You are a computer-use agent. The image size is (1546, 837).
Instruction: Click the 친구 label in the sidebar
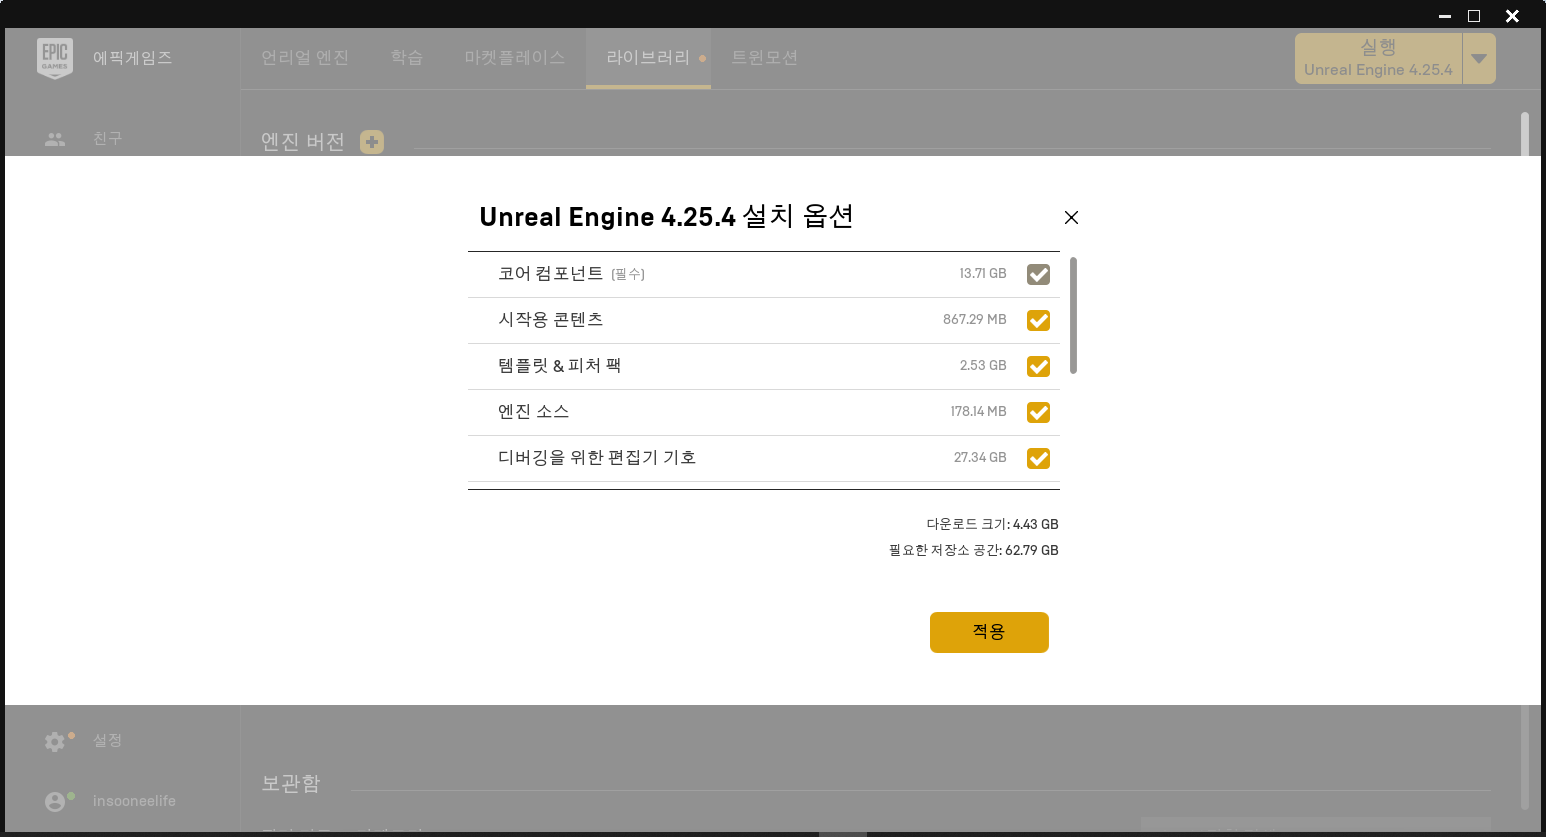(108, 138)
